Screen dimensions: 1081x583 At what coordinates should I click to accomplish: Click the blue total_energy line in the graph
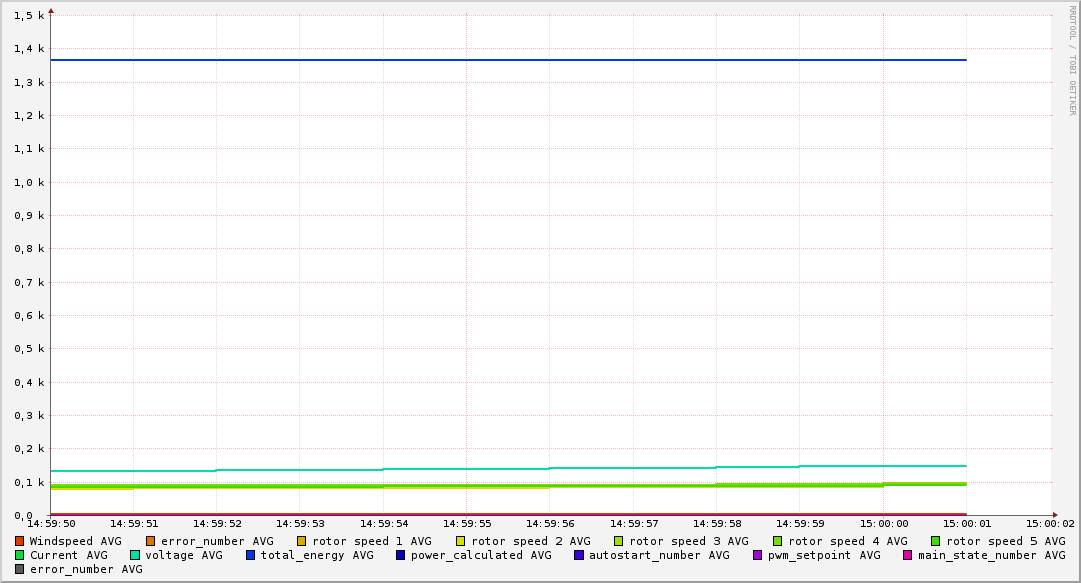coord(500,60)
